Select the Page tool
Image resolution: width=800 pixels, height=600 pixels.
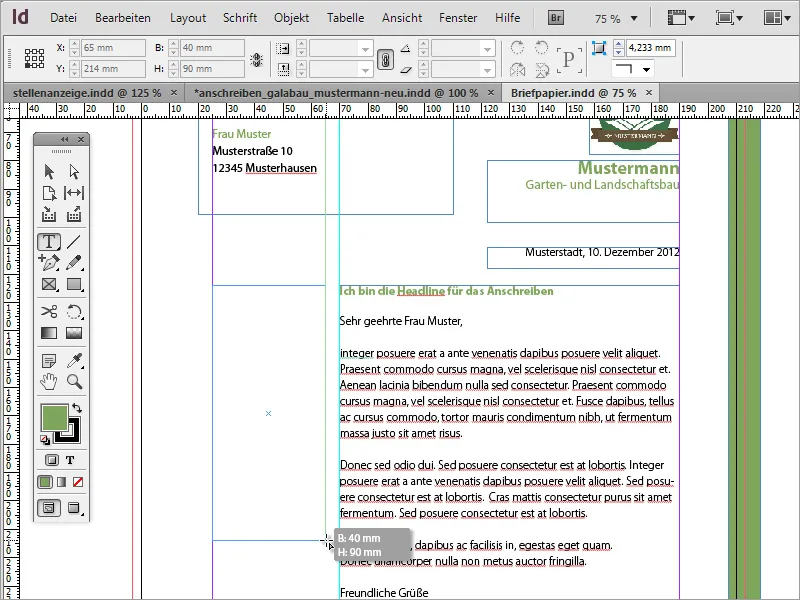click(x=49, y=193)
